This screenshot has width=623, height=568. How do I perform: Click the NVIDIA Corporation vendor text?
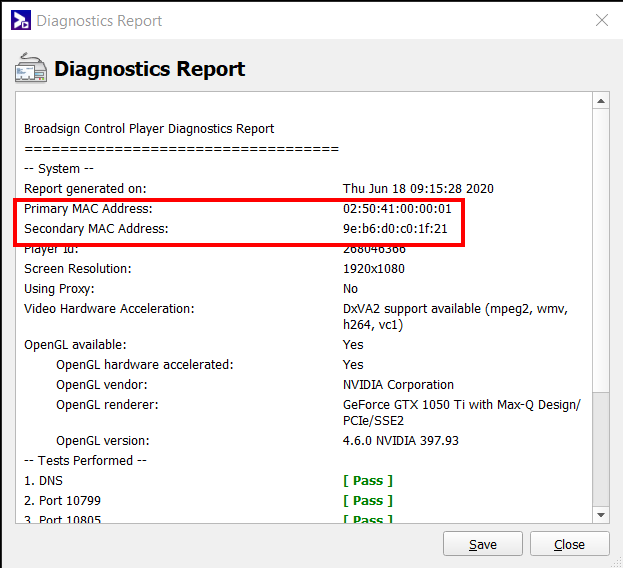400,385
